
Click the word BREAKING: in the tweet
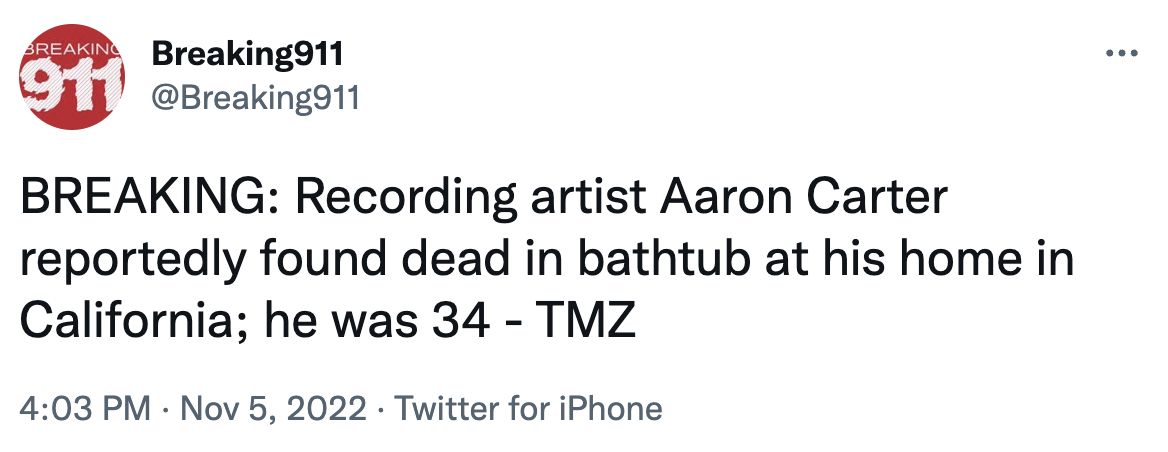click(x=150, y=197)
